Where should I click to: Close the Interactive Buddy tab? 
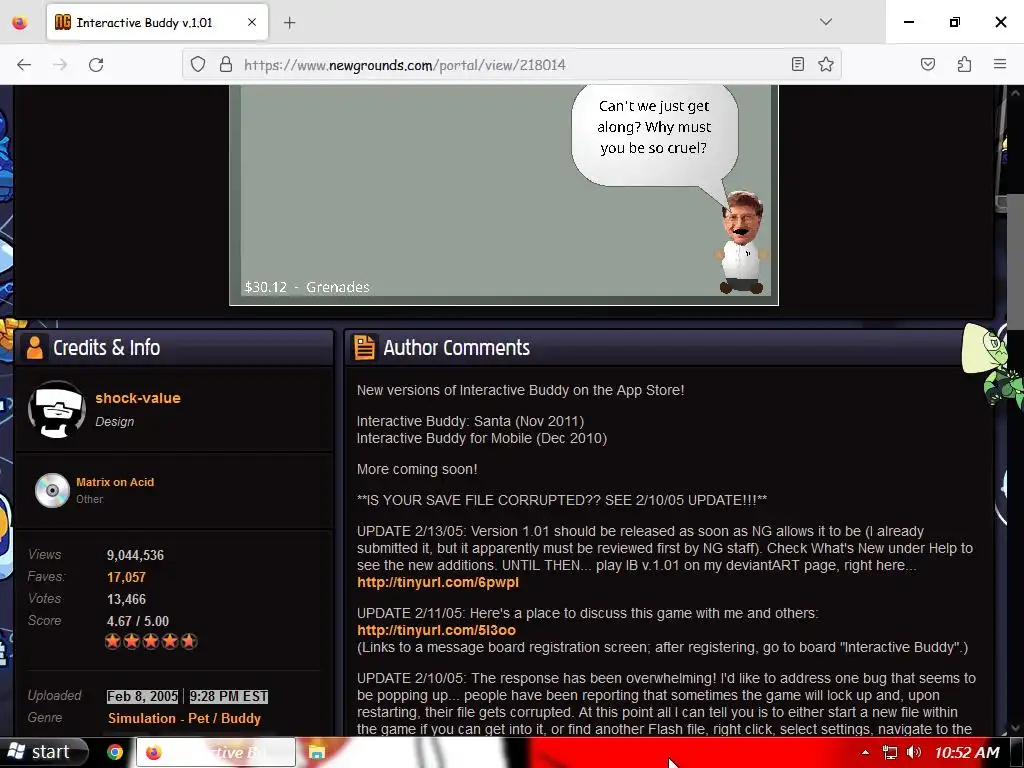pos(252,22)
